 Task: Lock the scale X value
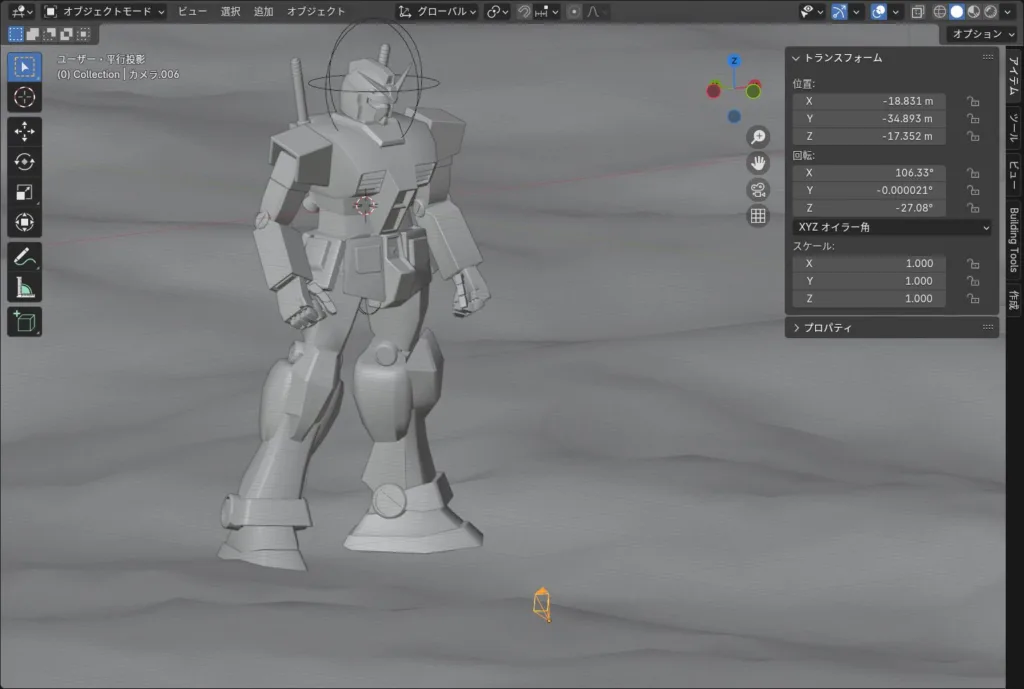(973, 263)
